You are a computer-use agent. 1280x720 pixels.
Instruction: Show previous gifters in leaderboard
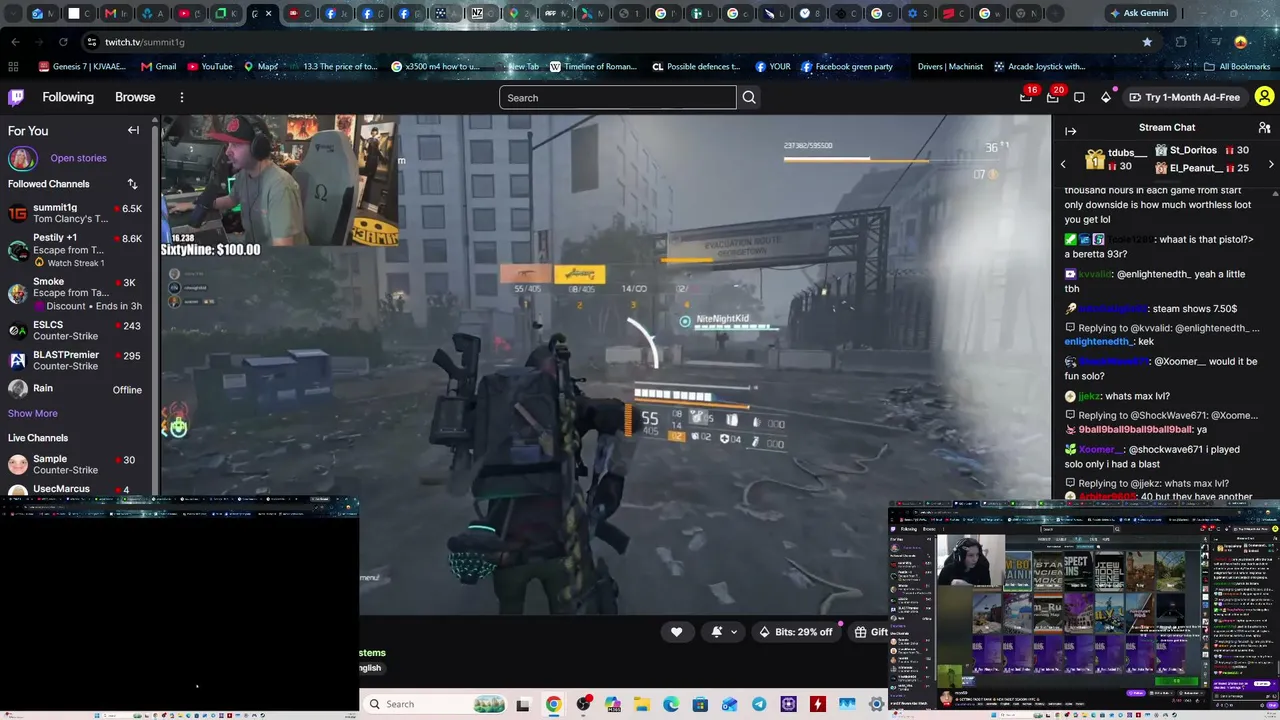click(1063, 164)
